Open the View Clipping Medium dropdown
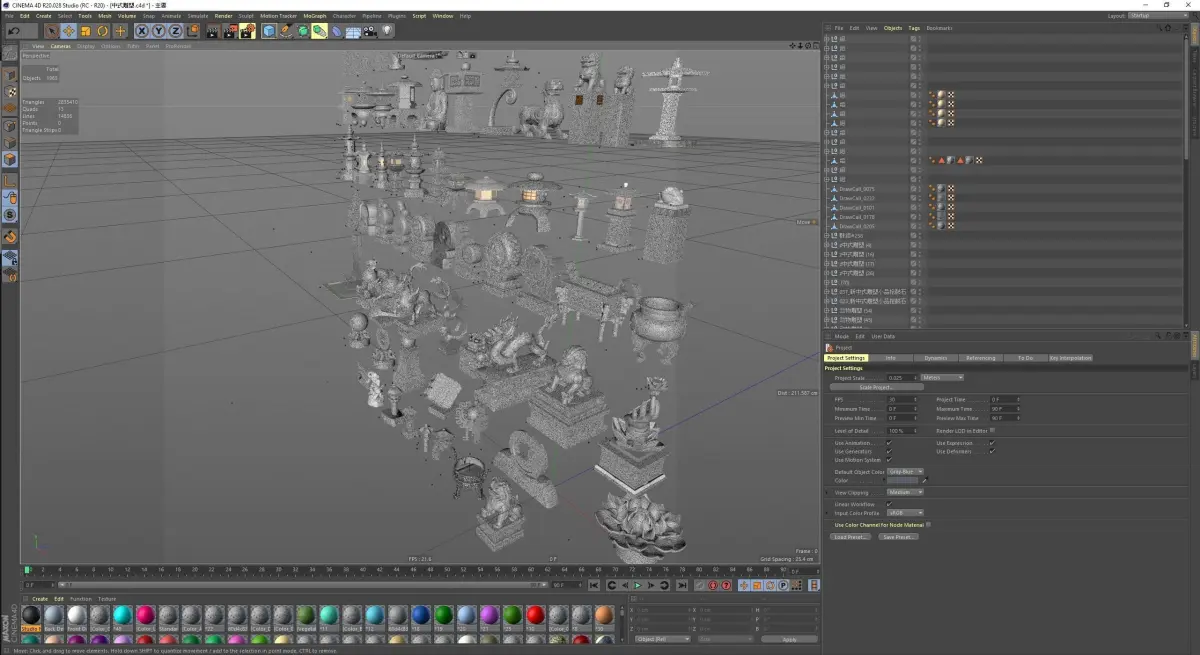Viewport: 1200px width, 655px height. point(905,492)
